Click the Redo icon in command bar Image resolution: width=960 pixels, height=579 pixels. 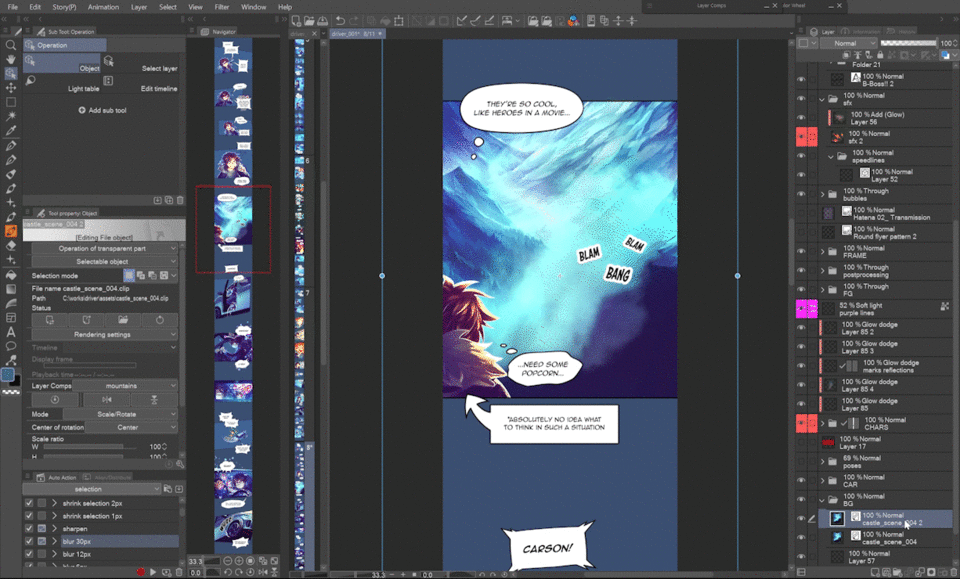point(353,21)
